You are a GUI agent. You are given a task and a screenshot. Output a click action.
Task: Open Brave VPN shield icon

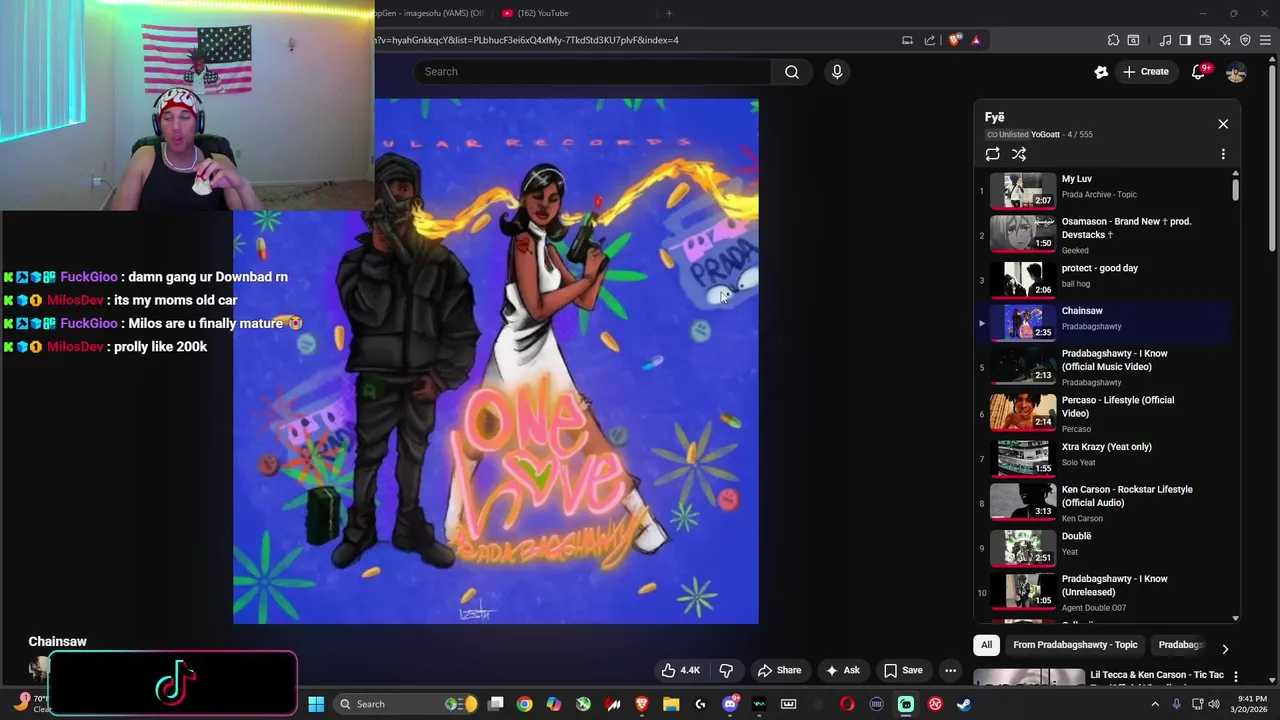(x=1245, y=40)
